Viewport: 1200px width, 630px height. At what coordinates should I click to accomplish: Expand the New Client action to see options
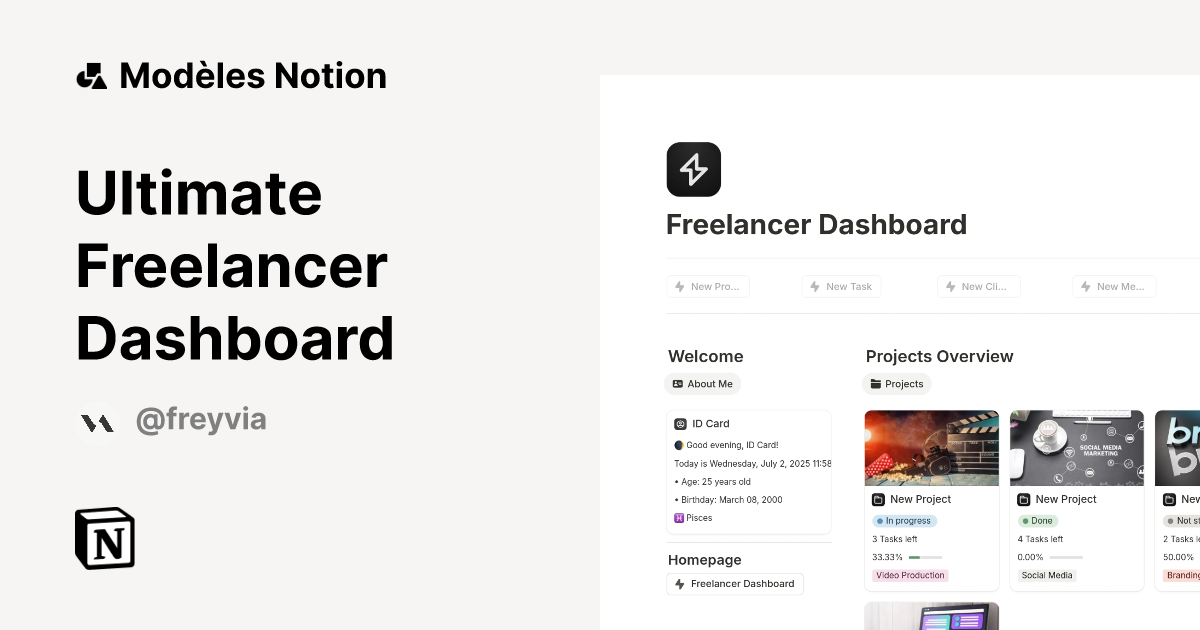coord(978,286)
